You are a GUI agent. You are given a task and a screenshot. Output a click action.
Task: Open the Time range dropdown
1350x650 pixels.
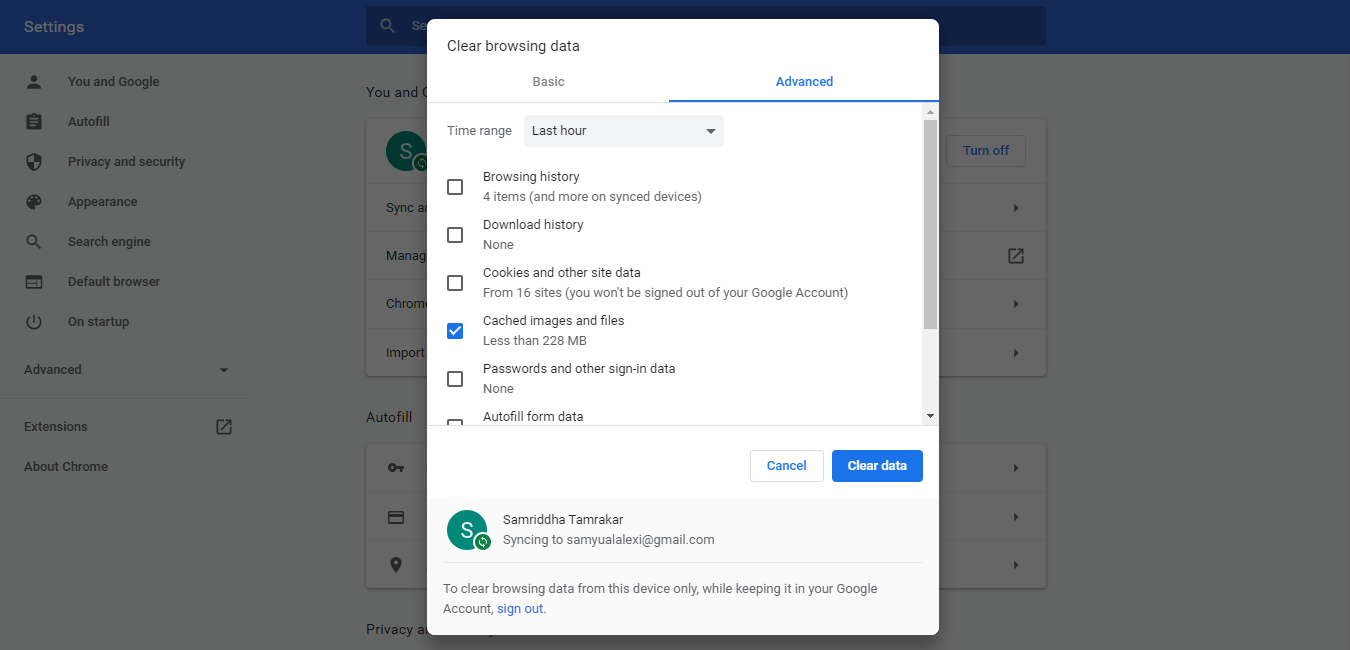click(624, 131)
